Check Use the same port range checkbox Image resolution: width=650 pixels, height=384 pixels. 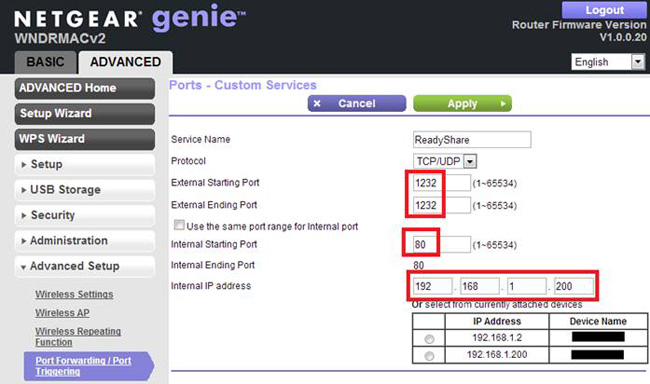[179, 225]
